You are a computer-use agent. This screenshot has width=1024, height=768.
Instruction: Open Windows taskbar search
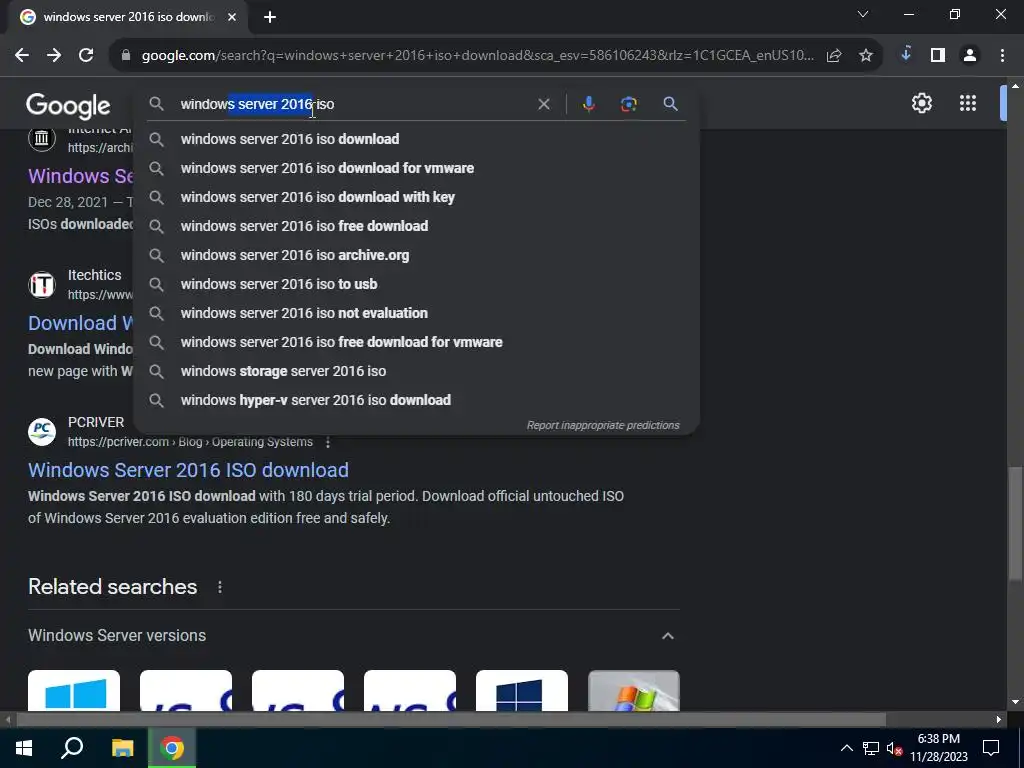point(72,748)
